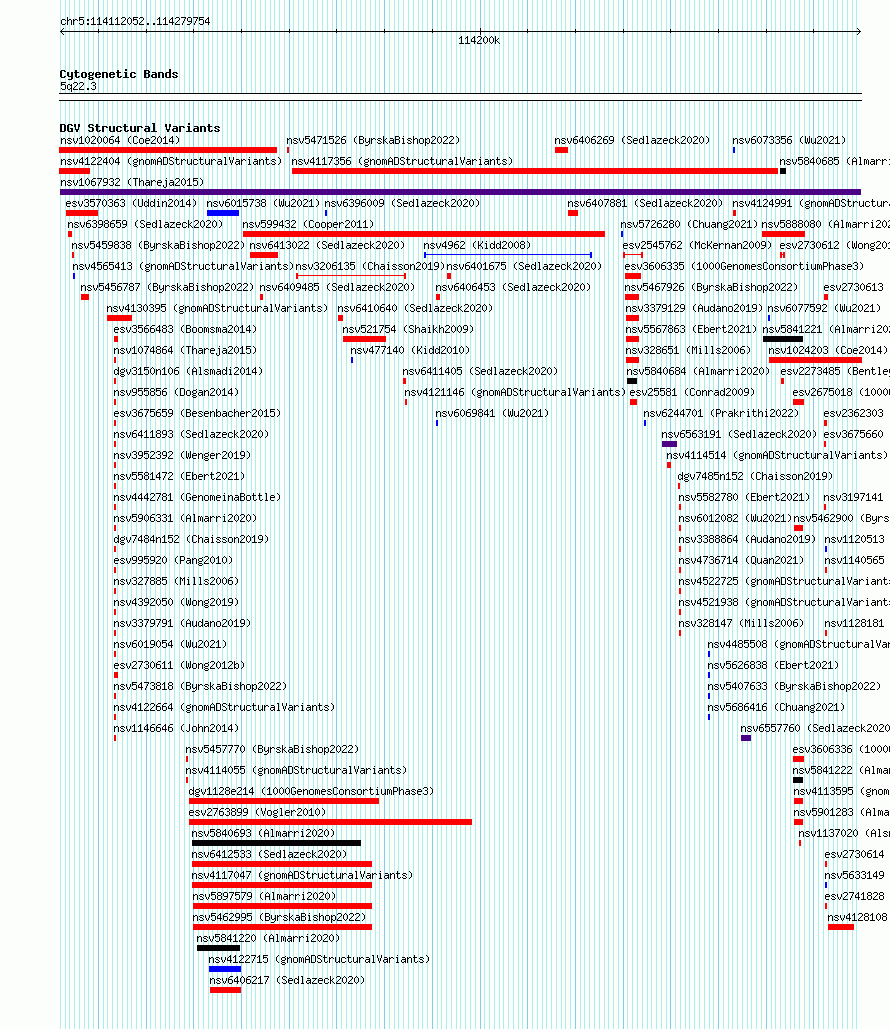Click nsv599432 (Cooper2011) label
Image resolution: width=890 pixels, height=1029 pixels.
[308, 224]
